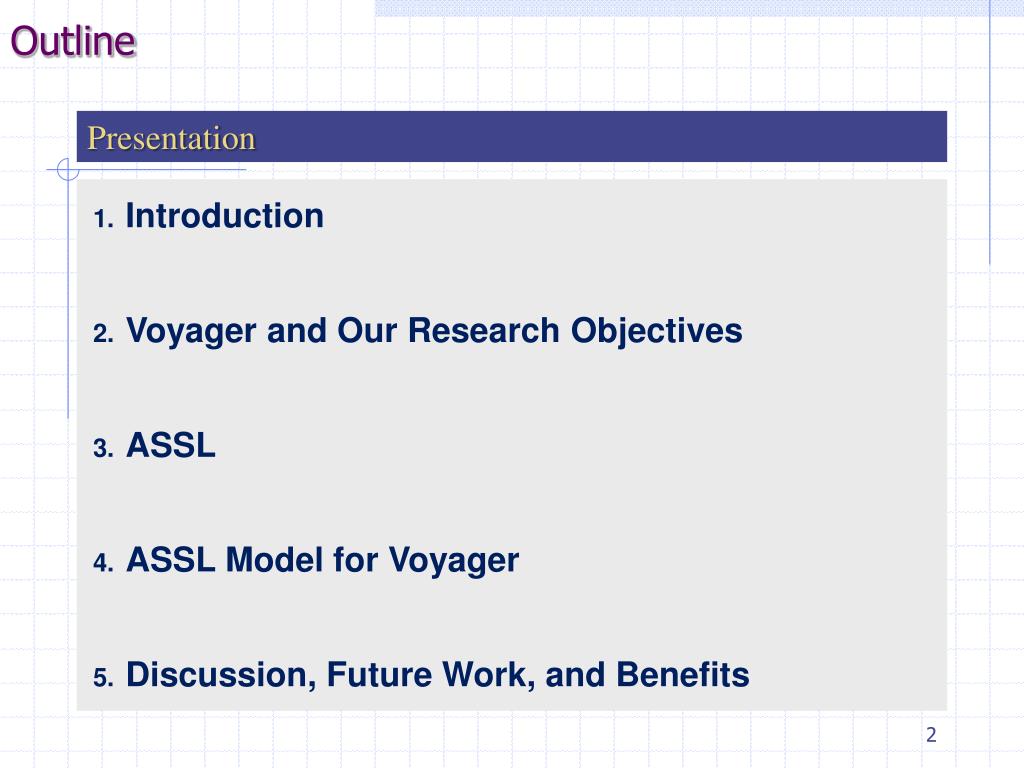Image resolution: width=1024 pixels, height=768 pixels.
Task: Select list number 2 marker
Action: pyautogui.click(x=103, y=334)
